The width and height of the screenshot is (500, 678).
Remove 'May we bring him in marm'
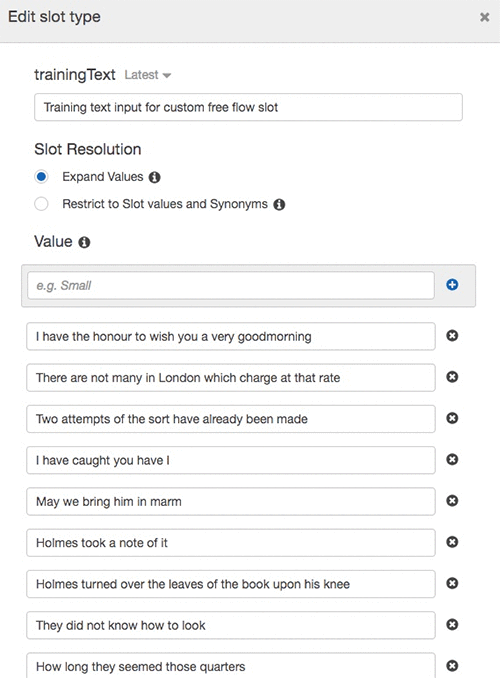tap(452, 501)
